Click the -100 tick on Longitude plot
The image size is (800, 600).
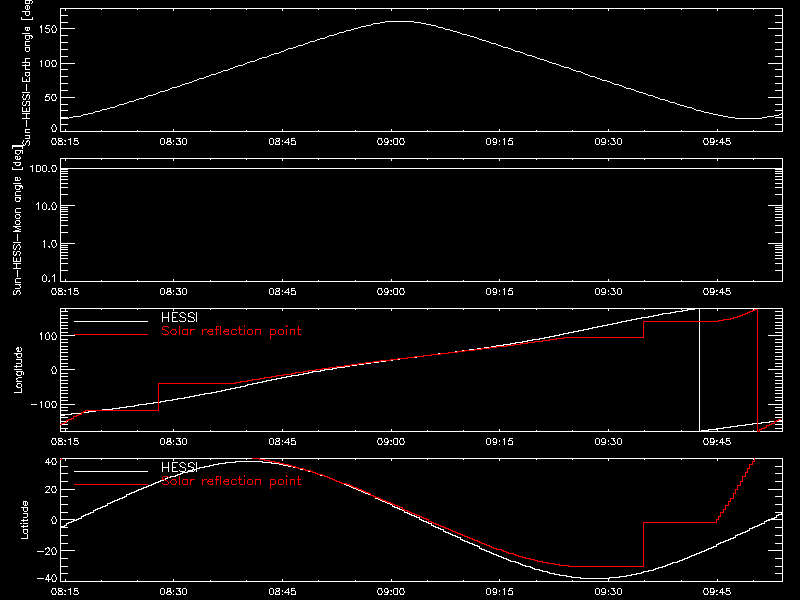[x=44, y=404]
